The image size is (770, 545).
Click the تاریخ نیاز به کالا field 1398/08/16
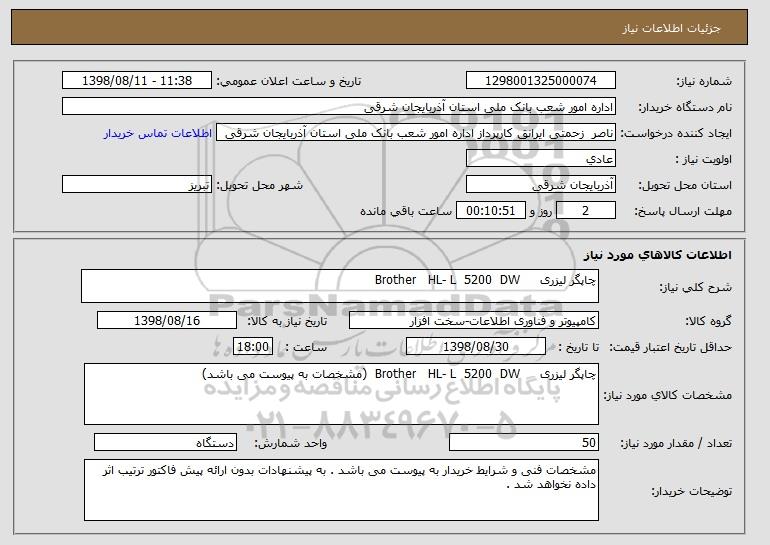click(167, 321)
